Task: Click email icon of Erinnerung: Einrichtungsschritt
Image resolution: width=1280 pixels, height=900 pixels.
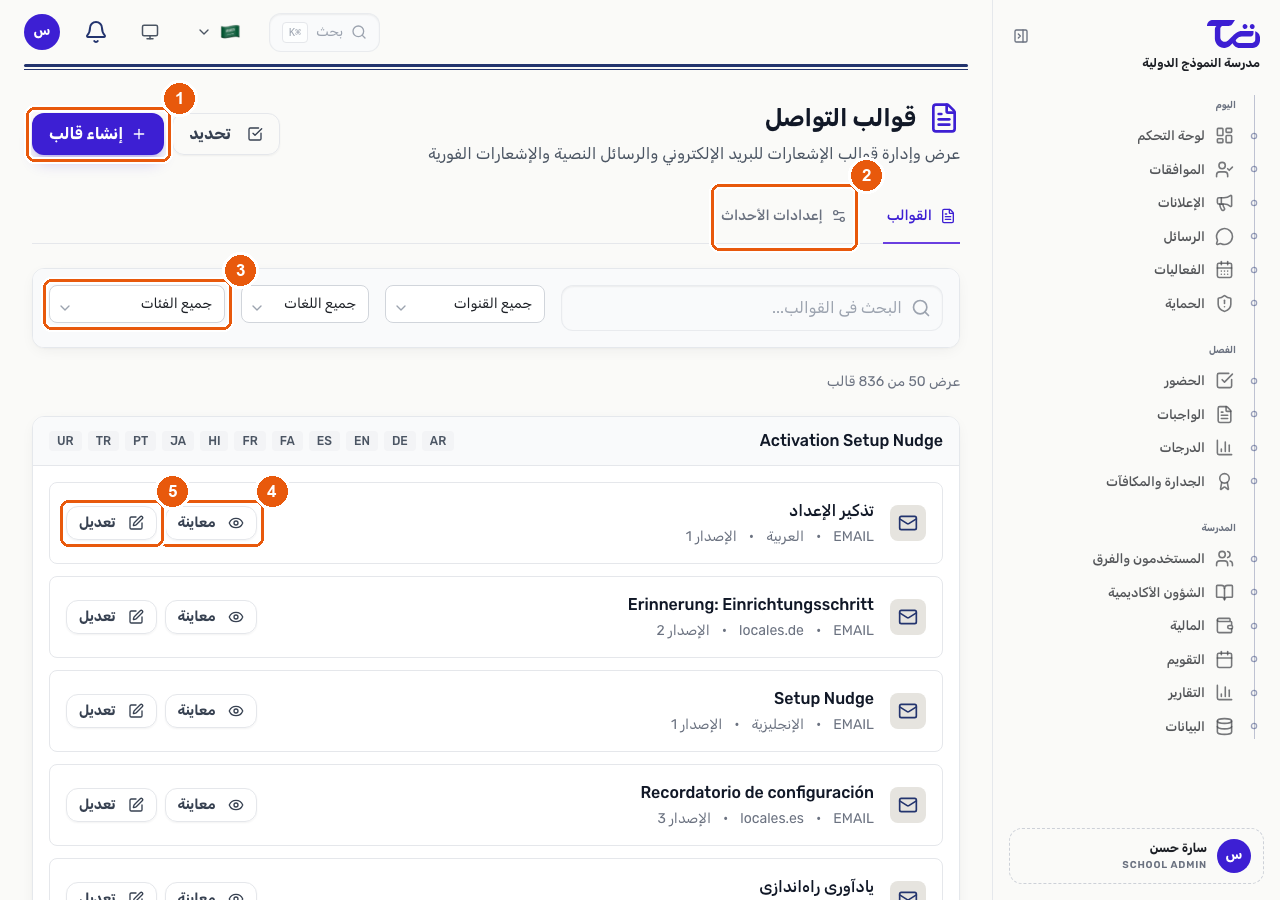Action: pos(908,617)
